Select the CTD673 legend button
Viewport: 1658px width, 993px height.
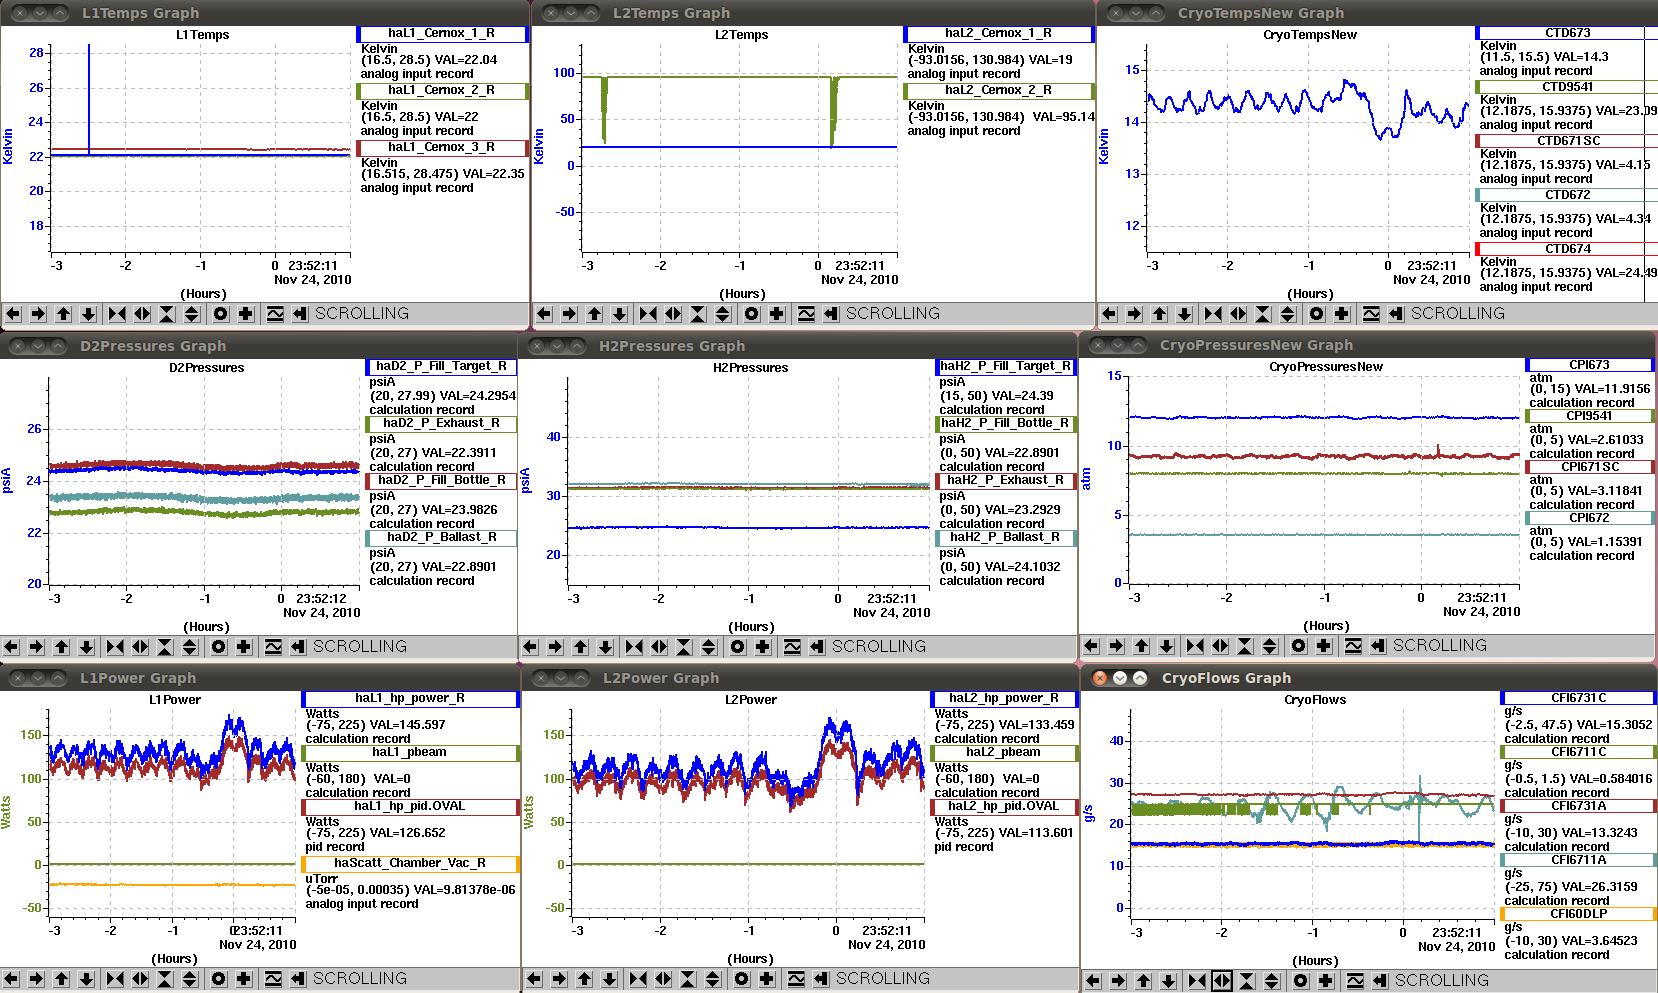(x=1567, y=33)
